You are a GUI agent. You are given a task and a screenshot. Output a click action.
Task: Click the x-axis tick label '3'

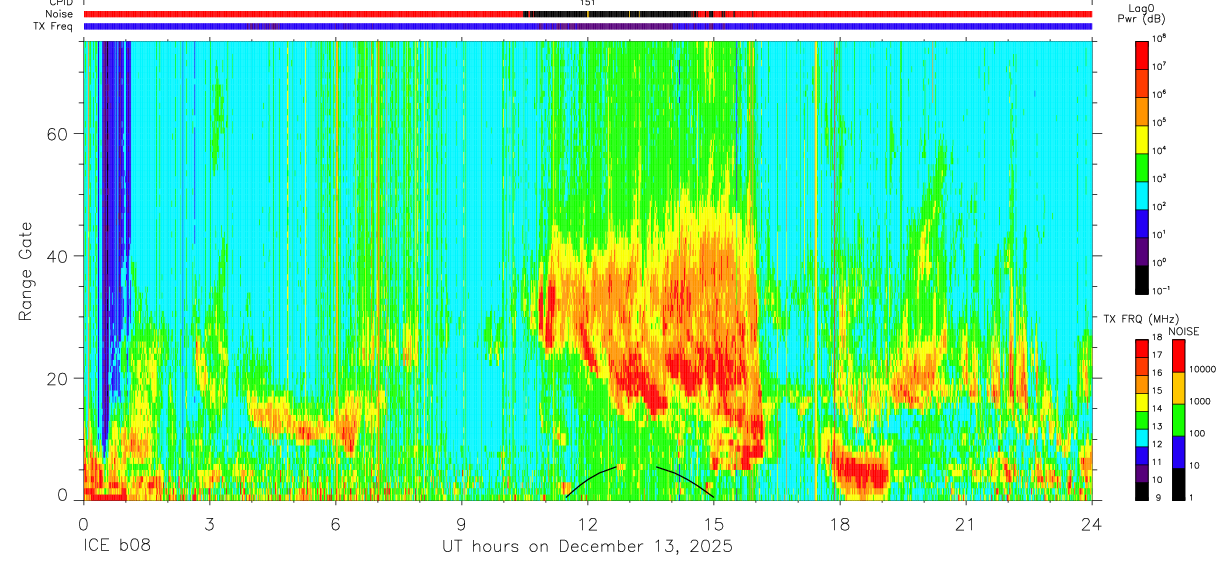209,524
